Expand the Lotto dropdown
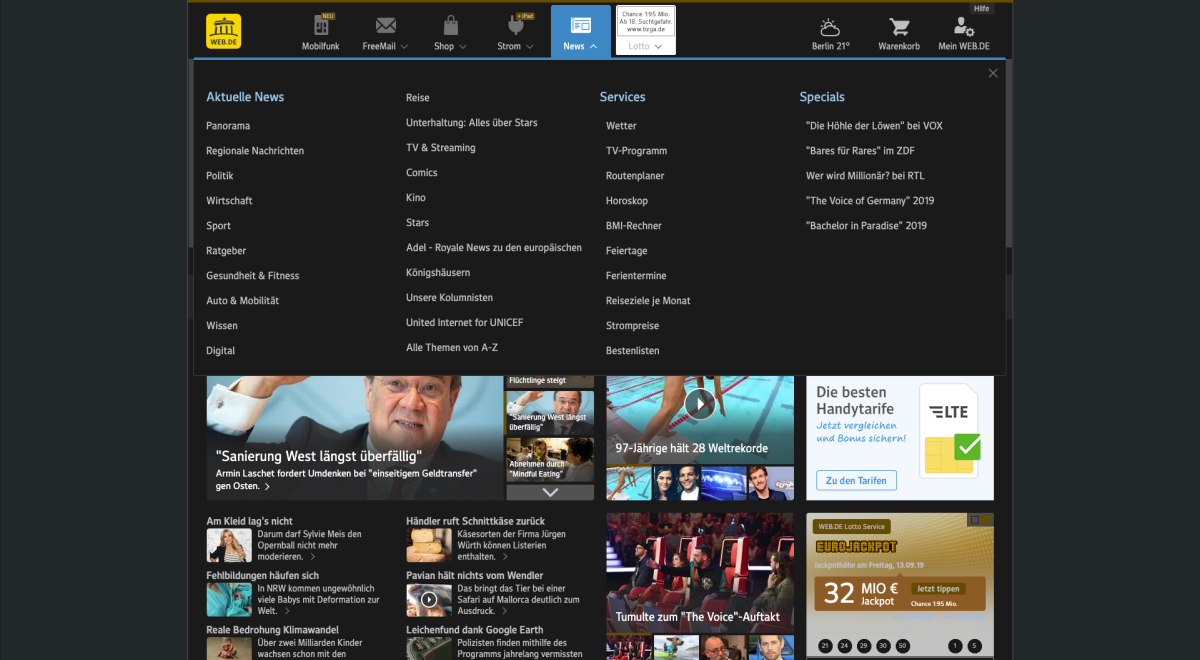This screenshot has width=1200, height=660. [646, 46]
